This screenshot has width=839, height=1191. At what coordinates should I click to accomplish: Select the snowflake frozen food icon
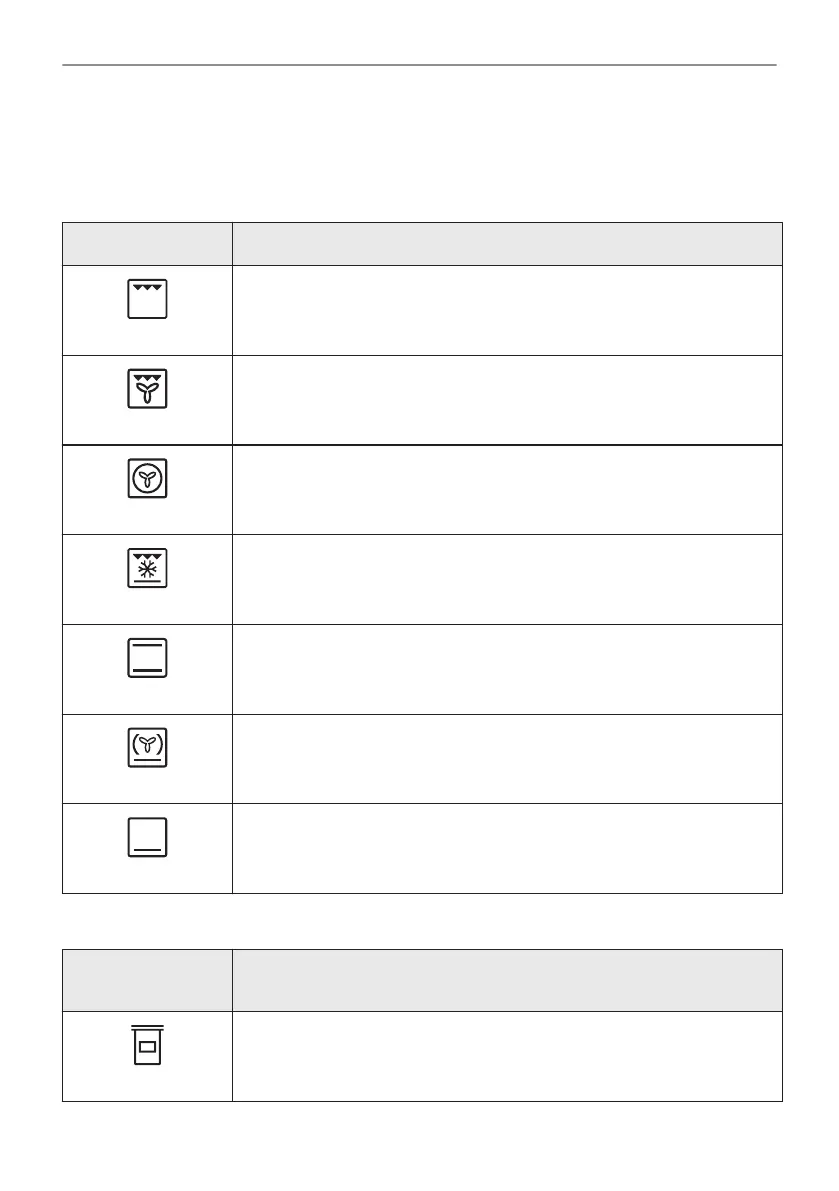(148, 569)
